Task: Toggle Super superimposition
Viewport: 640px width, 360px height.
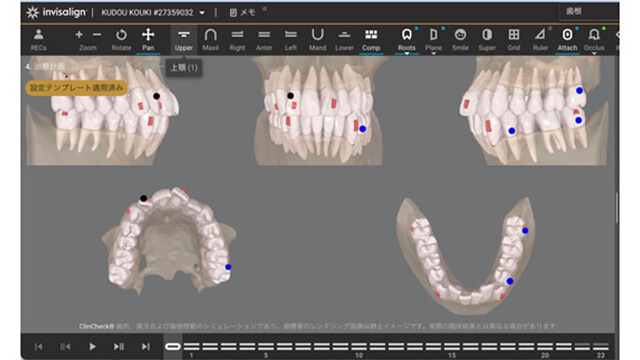Action: click(x=487, y=40)
